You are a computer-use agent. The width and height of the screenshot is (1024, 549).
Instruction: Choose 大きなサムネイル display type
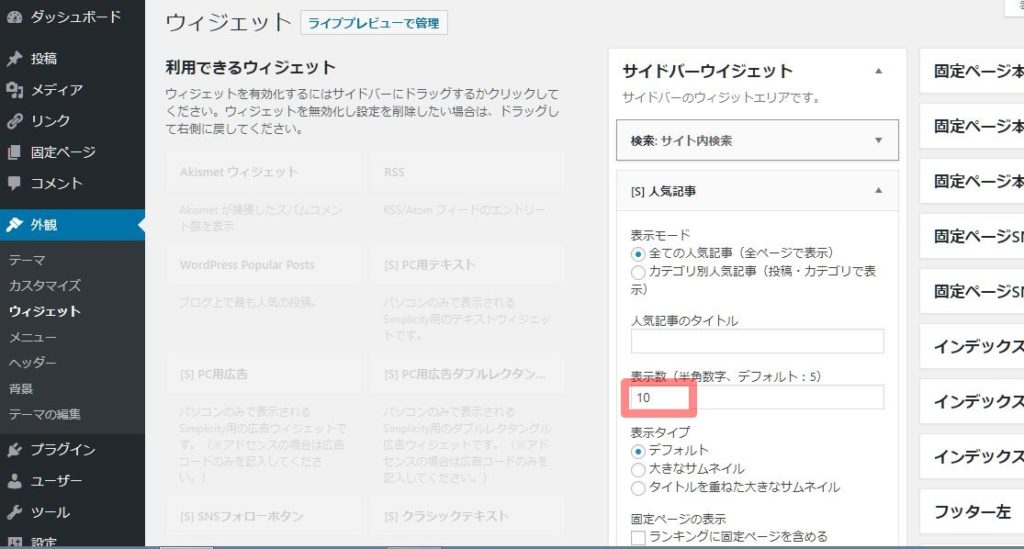pyautogui.click(x=638, y=469)
